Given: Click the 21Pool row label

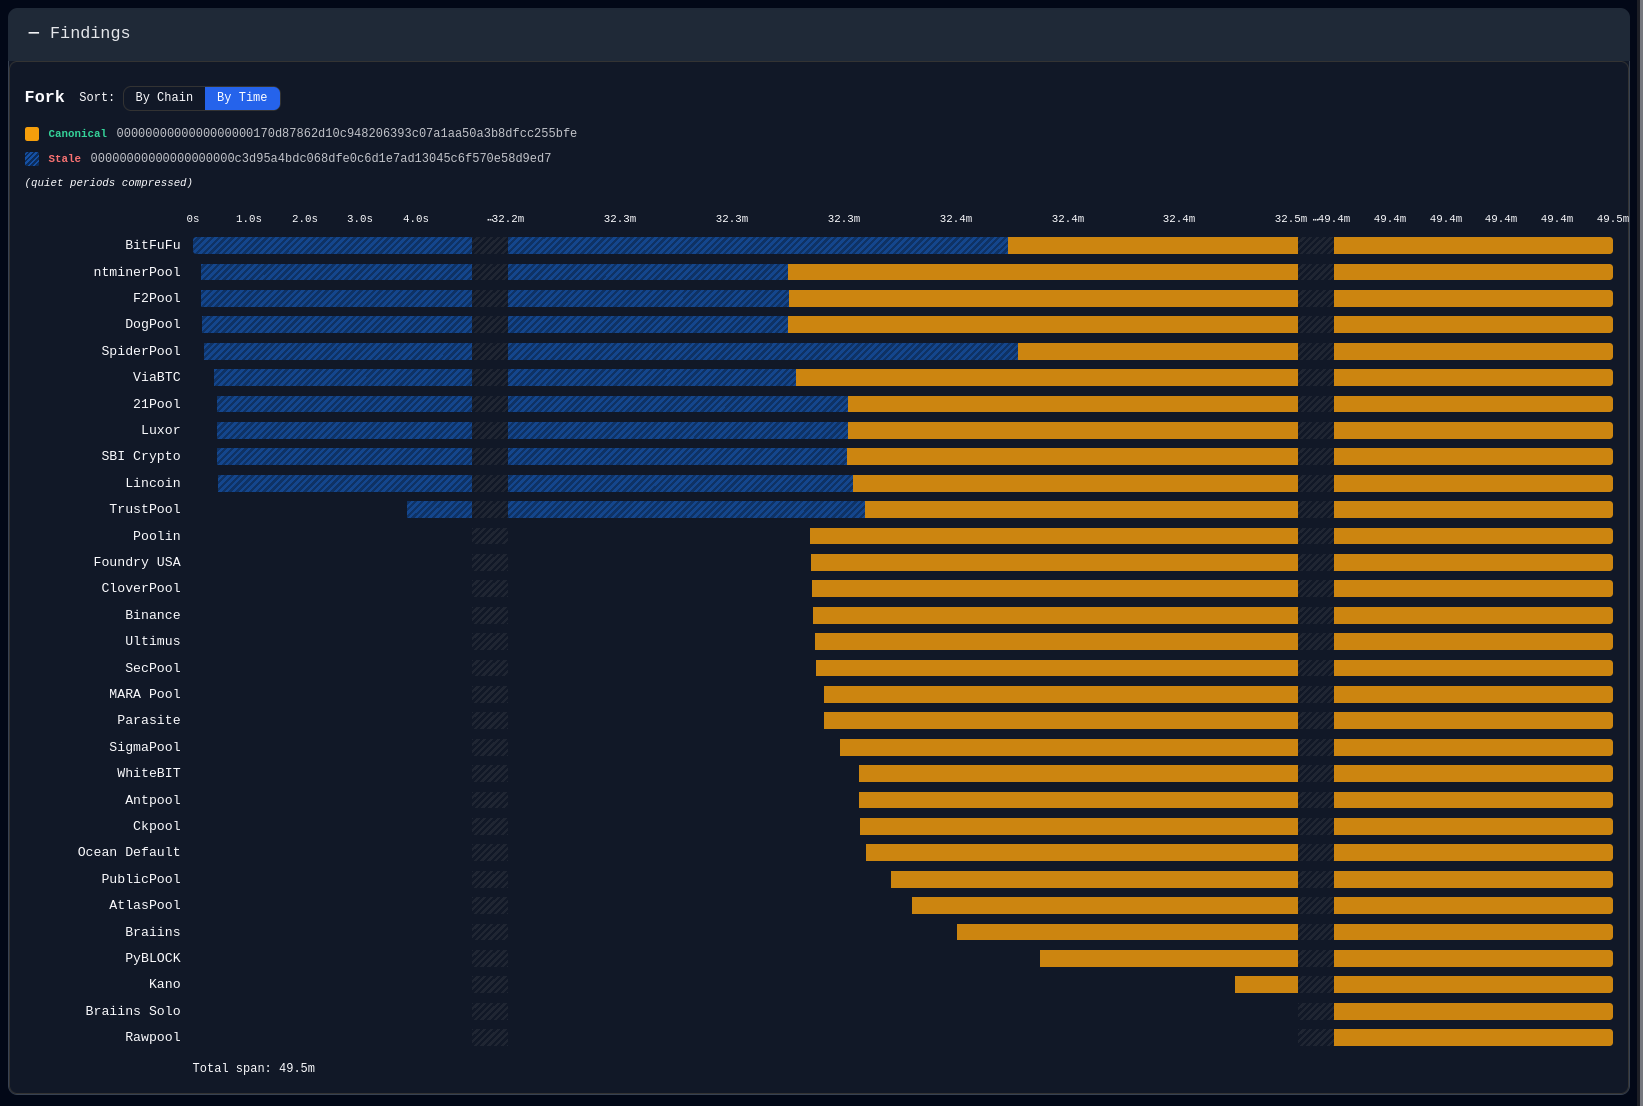Looking at the screenshot, I should pyautogui.click(x=157, y=404).
